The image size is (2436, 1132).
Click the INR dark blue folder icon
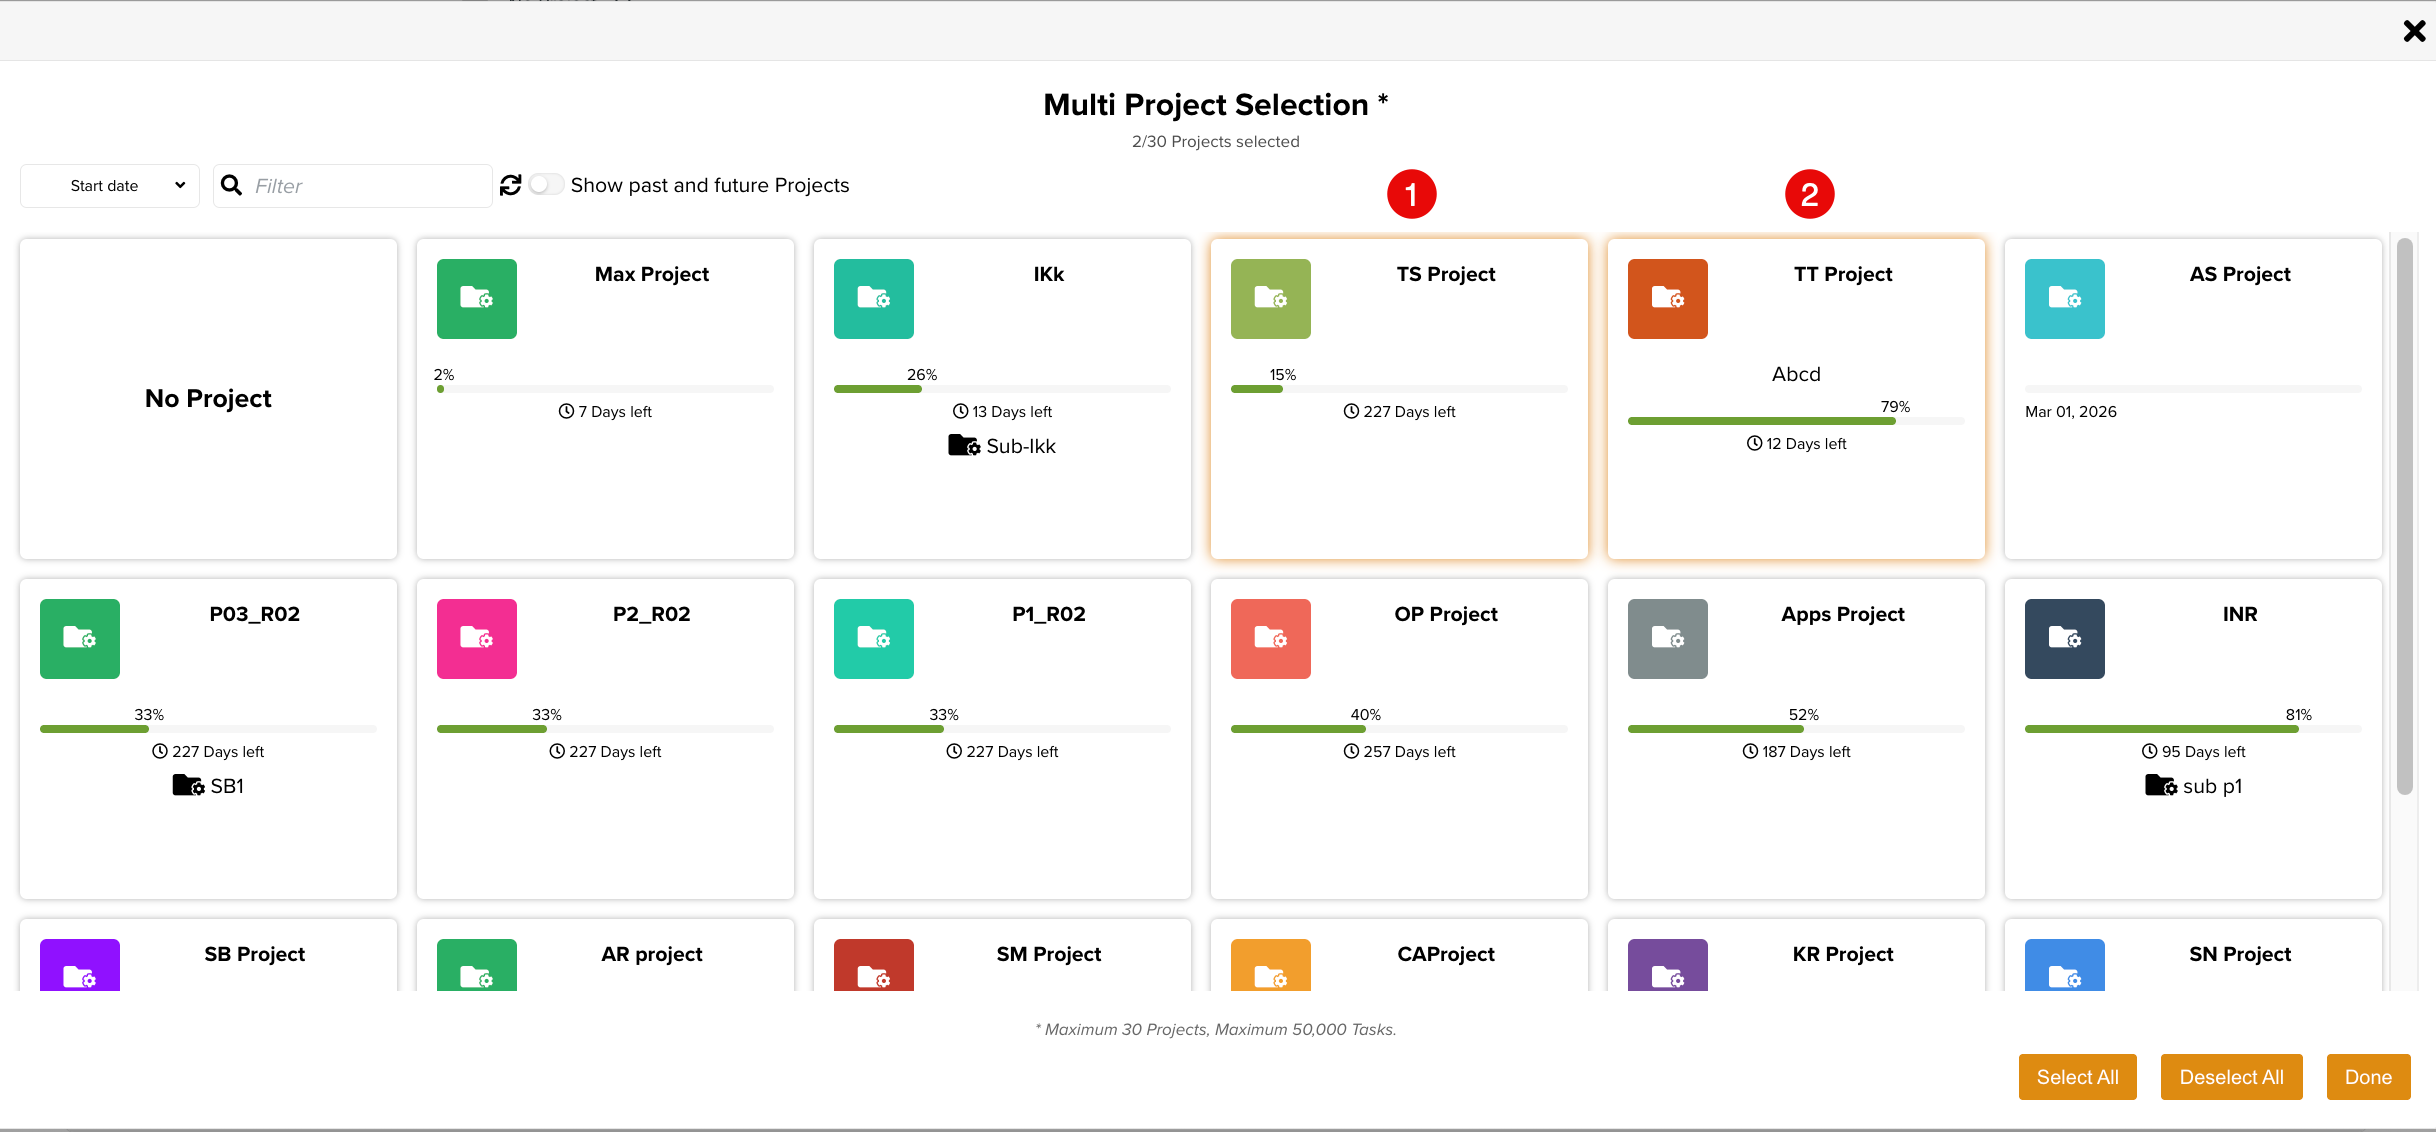[x=2065, y=639]
